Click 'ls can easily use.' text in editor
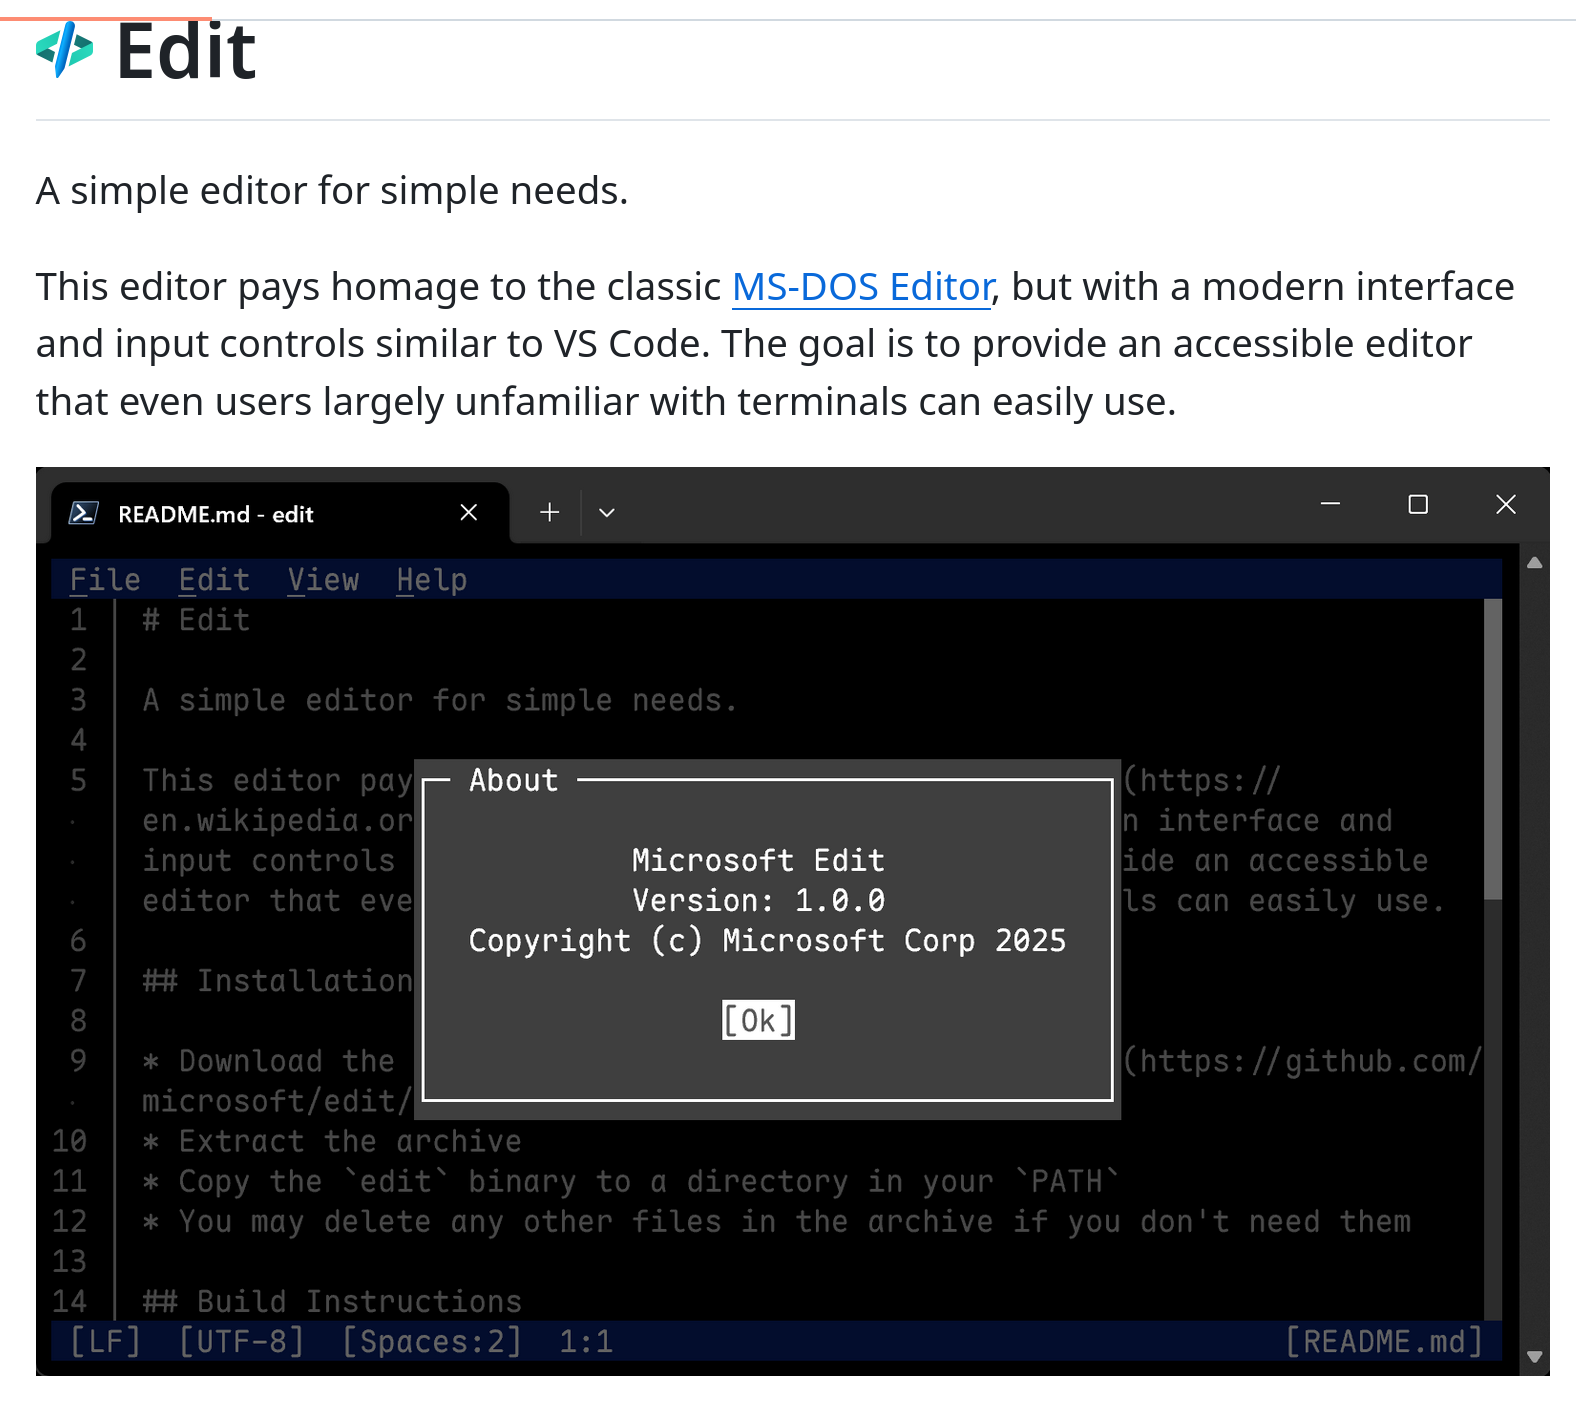The image size is (1576, 1401). click(x=1284, y=901)
